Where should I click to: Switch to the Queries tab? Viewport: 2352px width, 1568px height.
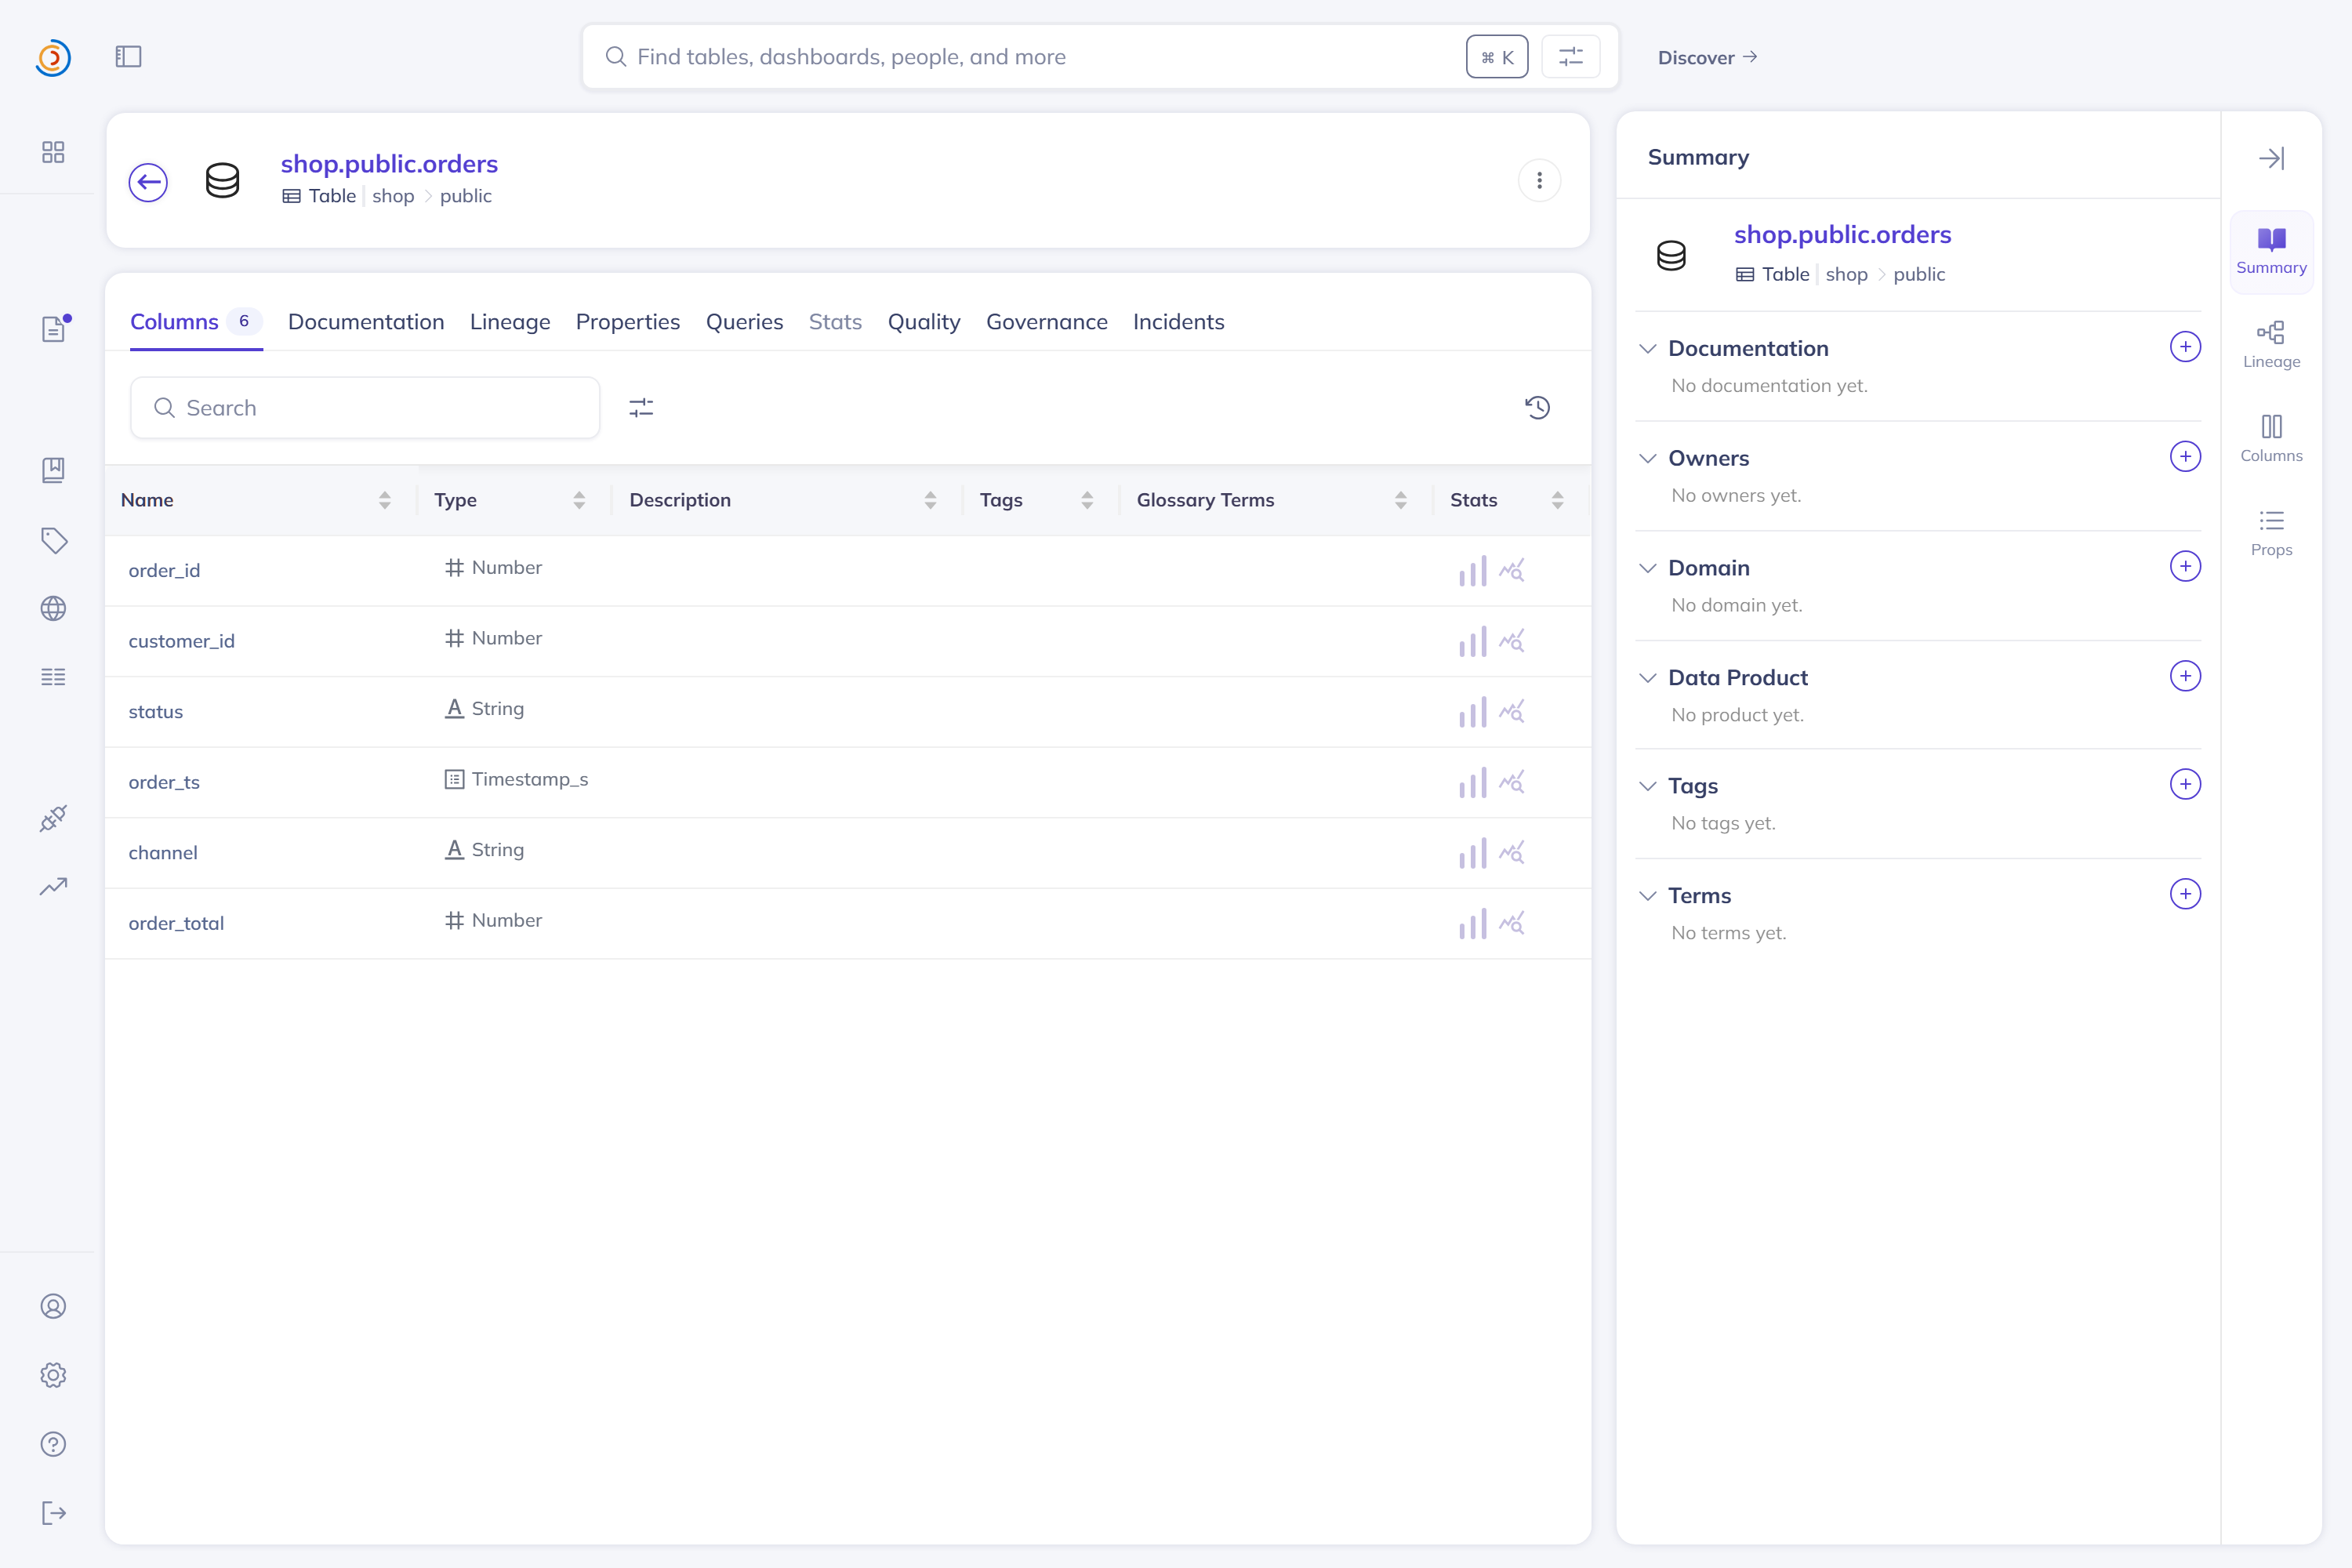pyautogui.click(x=744, y=322)
